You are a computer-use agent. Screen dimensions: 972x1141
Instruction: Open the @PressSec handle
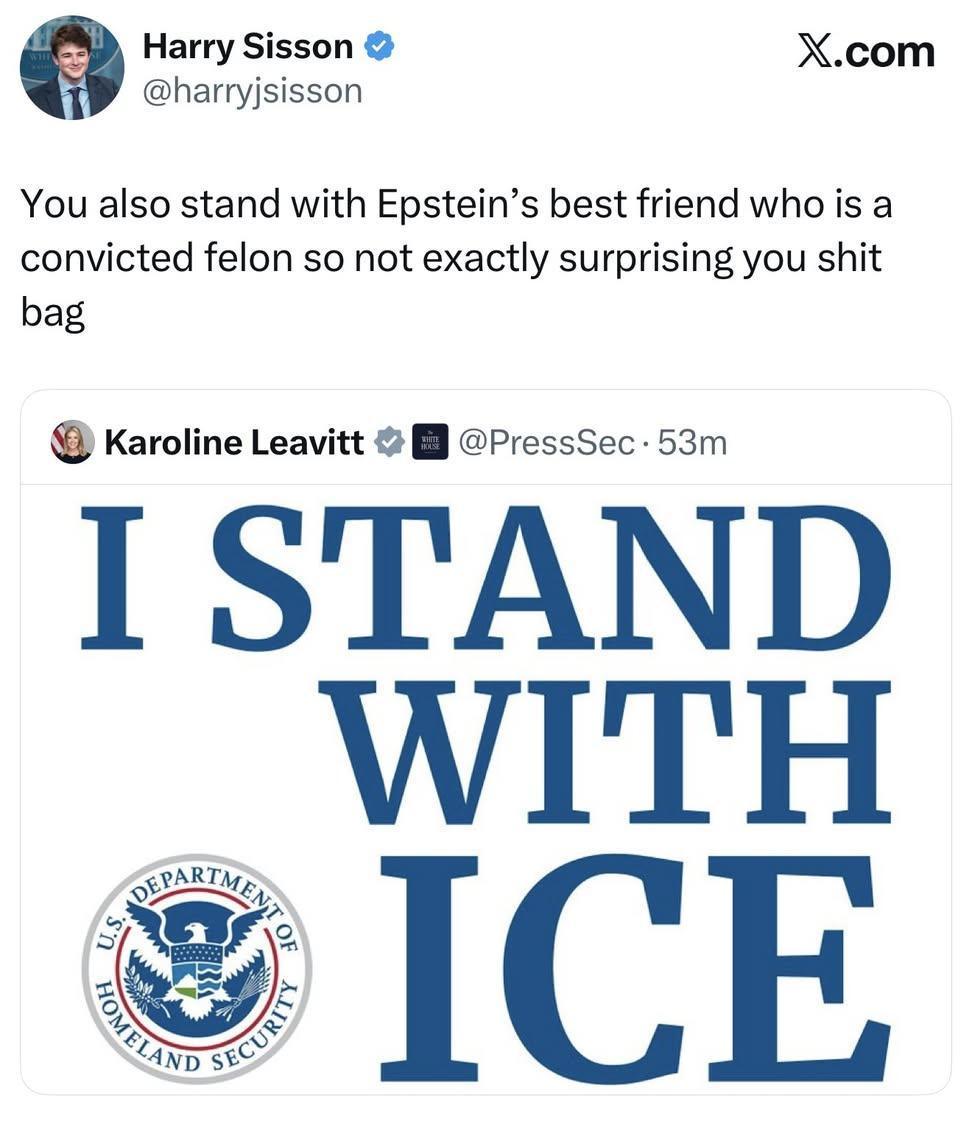[546, 441]
